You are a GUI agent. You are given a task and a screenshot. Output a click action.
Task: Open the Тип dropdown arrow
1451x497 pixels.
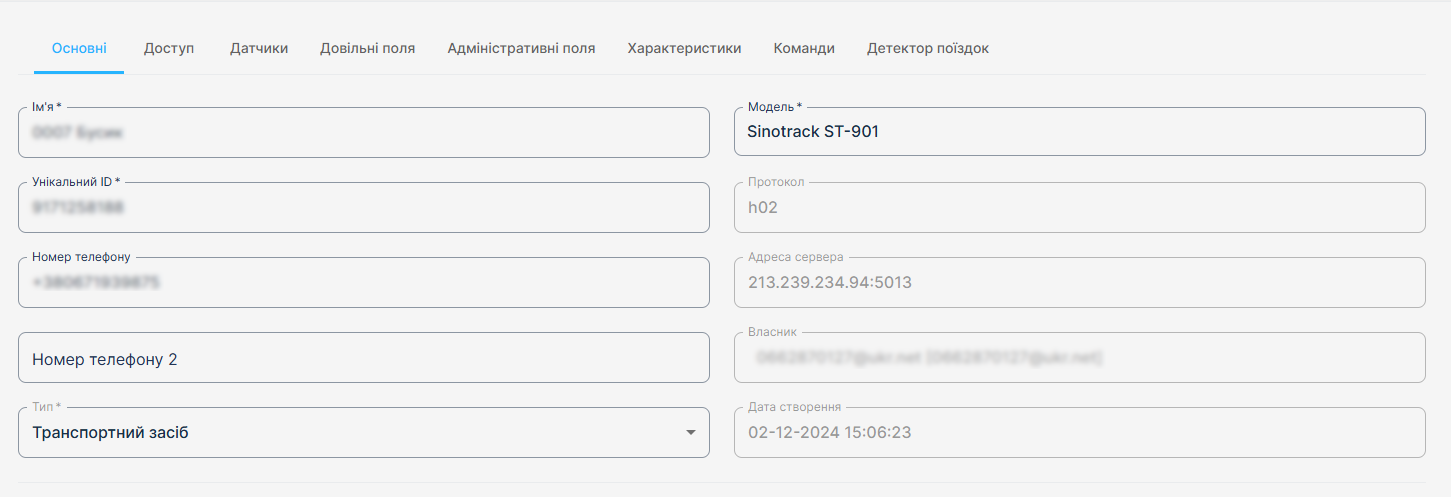(690, 433)
